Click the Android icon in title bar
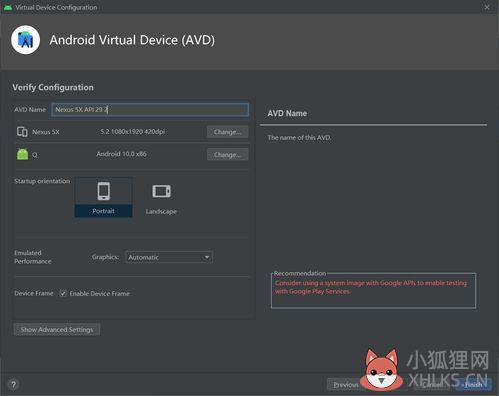499x396 pixels. click(x=8, y=7)
